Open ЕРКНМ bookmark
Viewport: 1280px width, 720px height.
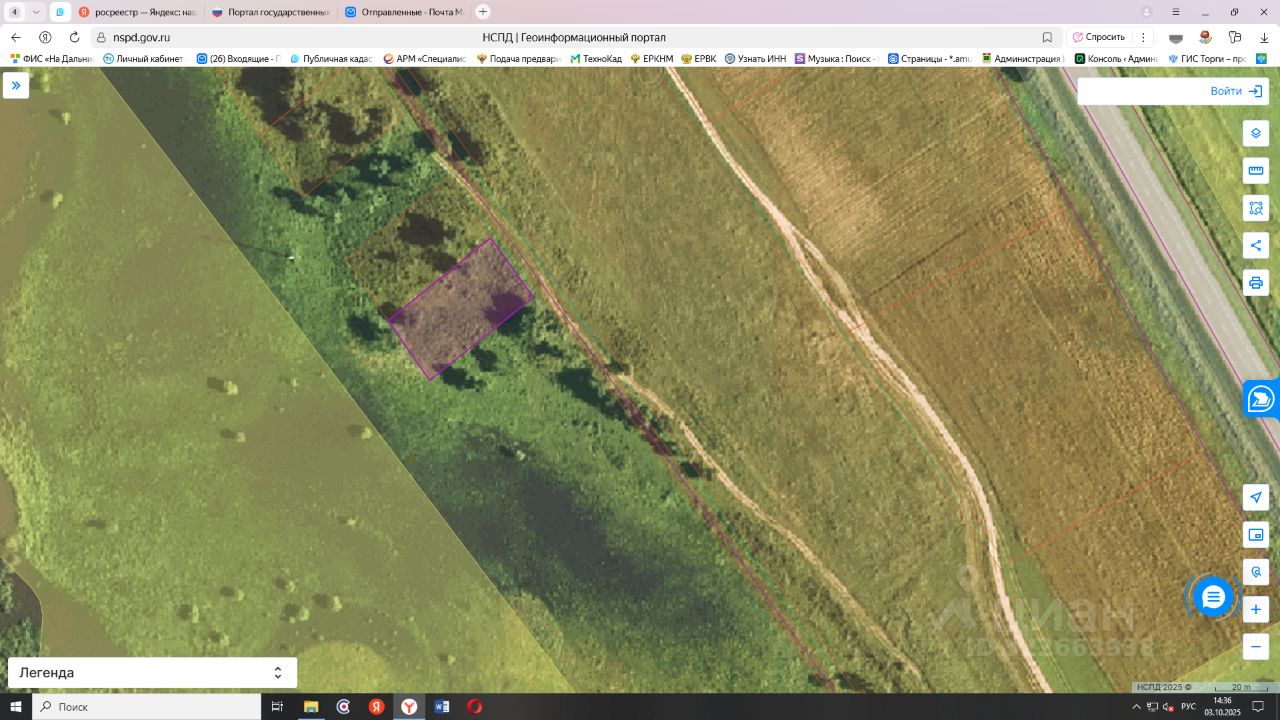point(652,59)
